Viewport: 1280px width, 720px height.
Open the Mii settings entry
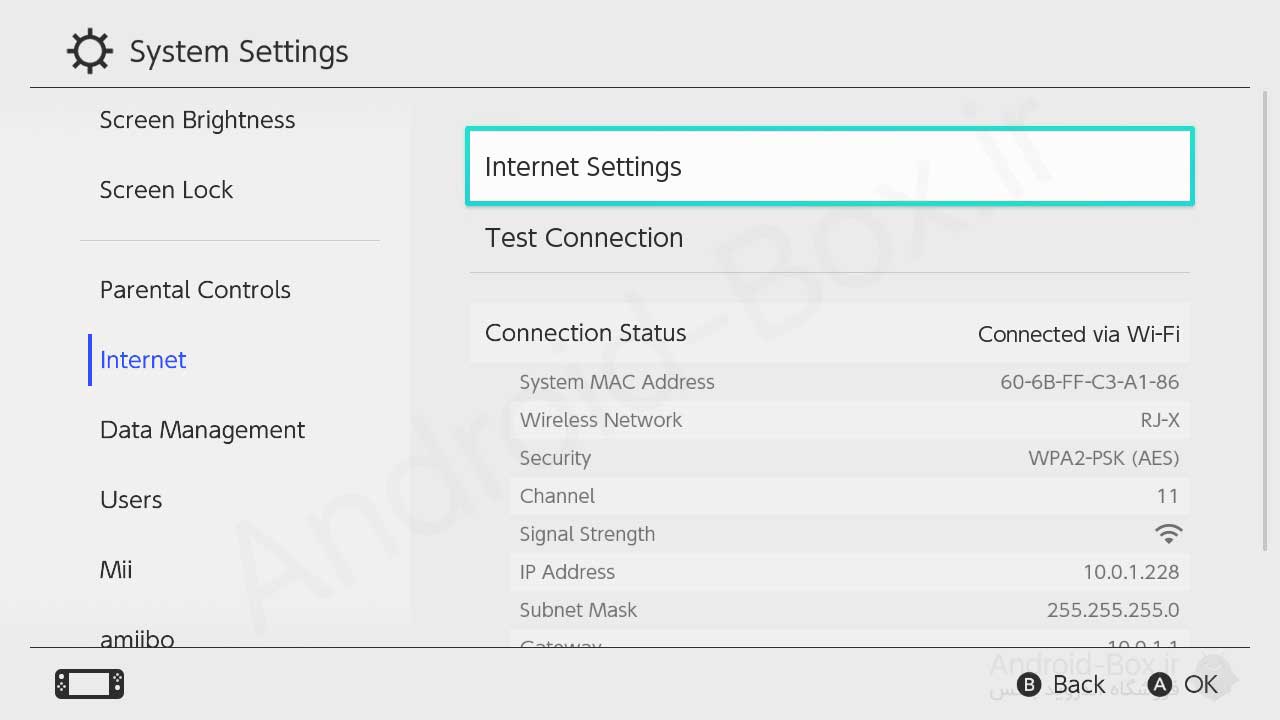click(116, 570)
